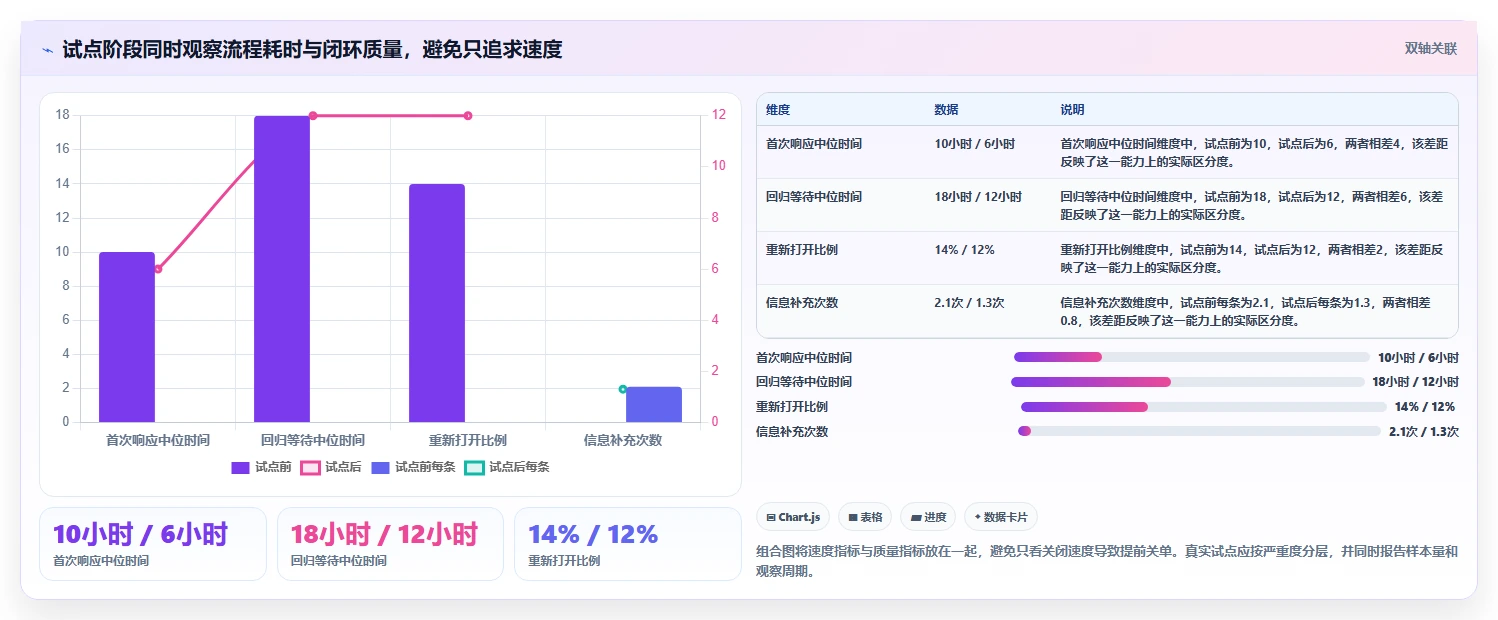Click the 首次响应中位时间 purple bar in chart

pyautogui.click(x=127, y=337)
